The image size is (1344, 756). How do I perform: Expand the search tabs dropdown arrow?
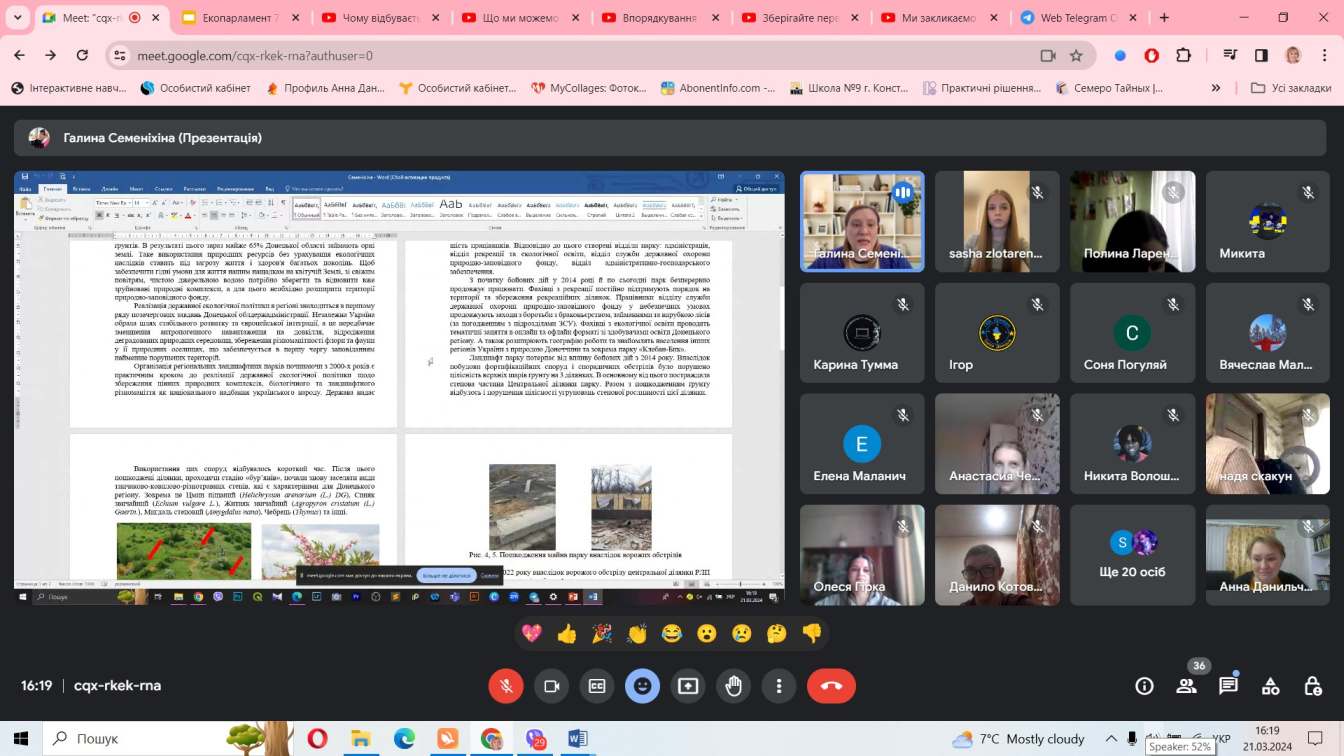pos(17,17)
